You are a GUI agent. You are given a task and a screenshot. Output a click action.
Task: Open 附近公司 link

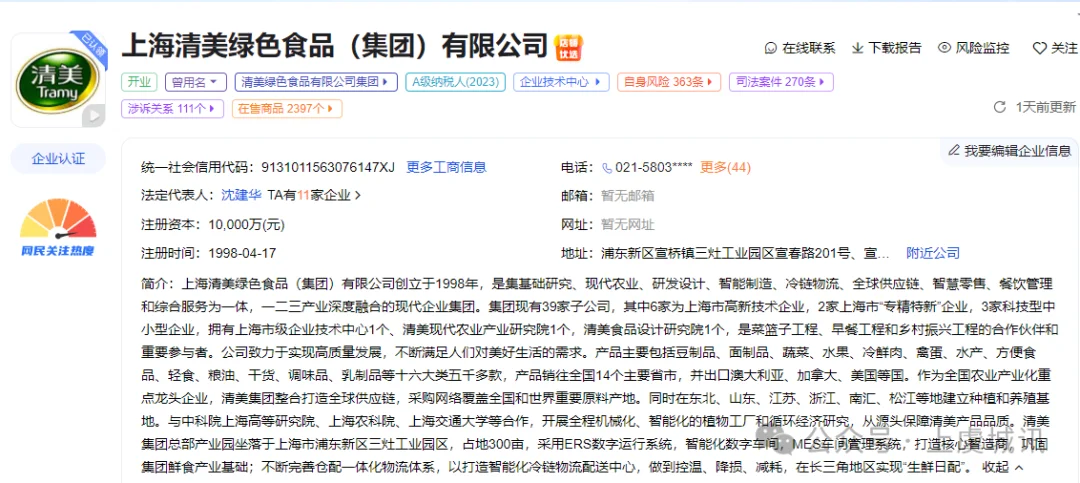933,254
